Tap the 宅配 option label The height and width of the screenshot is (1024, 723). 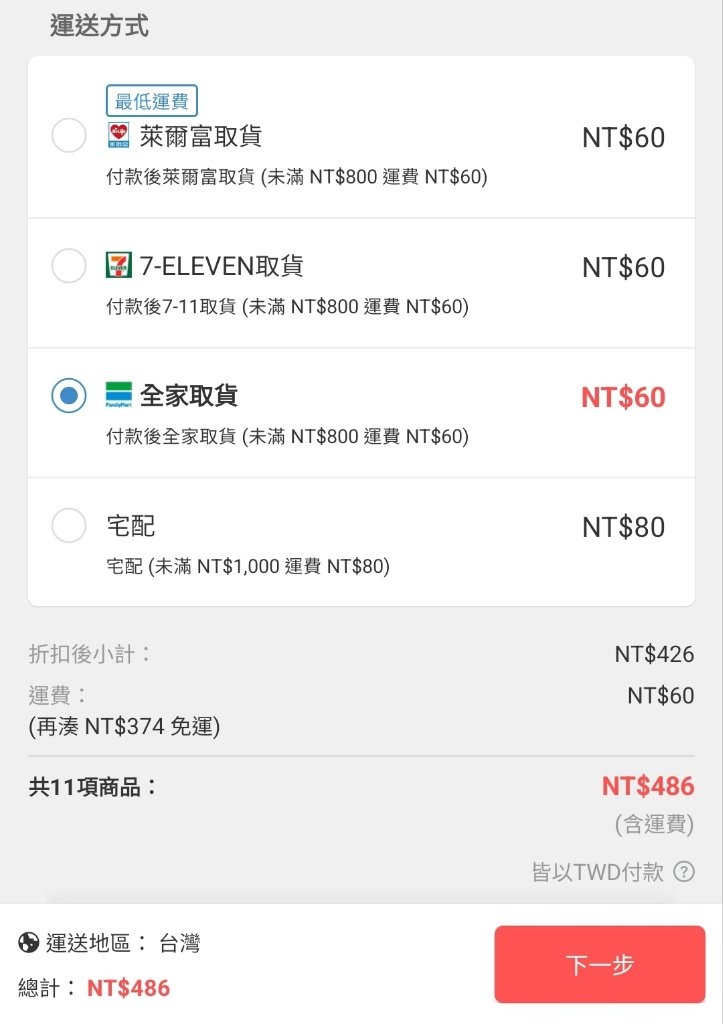(131, 526)
